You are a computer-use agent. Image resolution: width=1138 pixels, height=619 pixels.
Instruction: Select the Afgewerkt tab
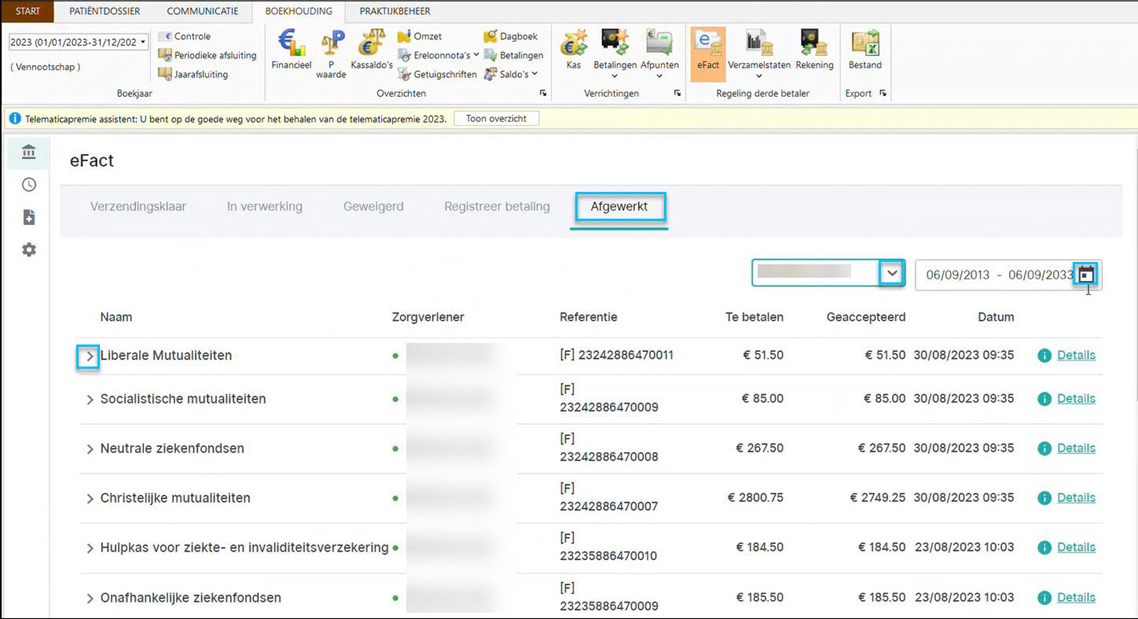pos(619,207)
